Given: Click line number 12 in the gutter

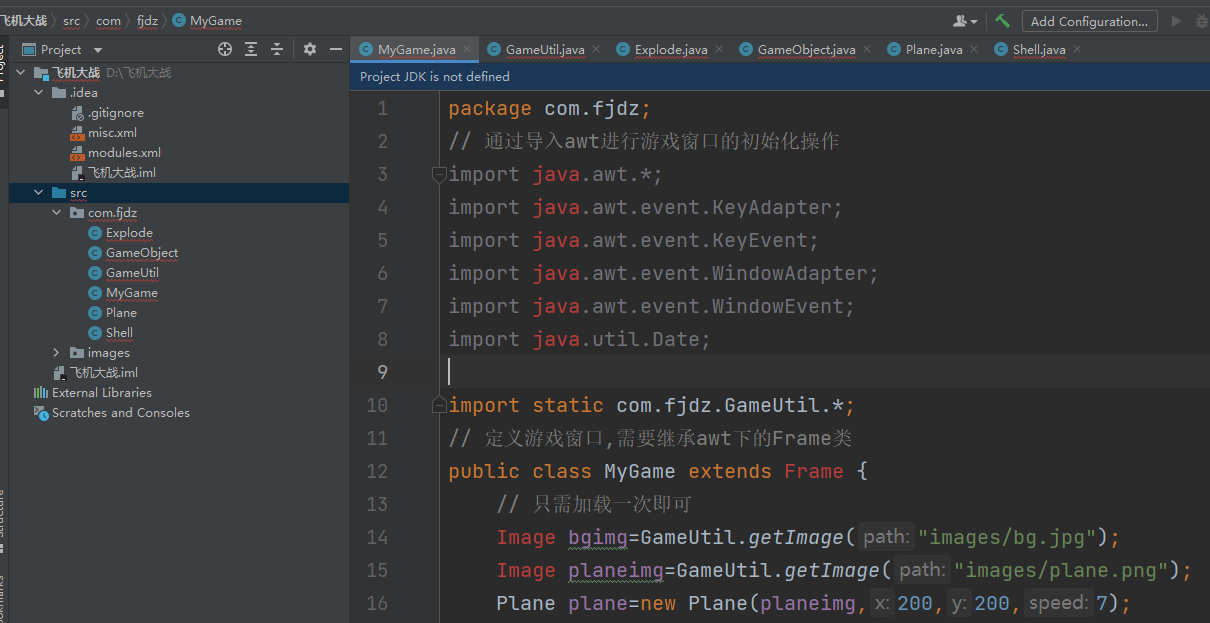Looking at the screenshot, I should 377,471.
